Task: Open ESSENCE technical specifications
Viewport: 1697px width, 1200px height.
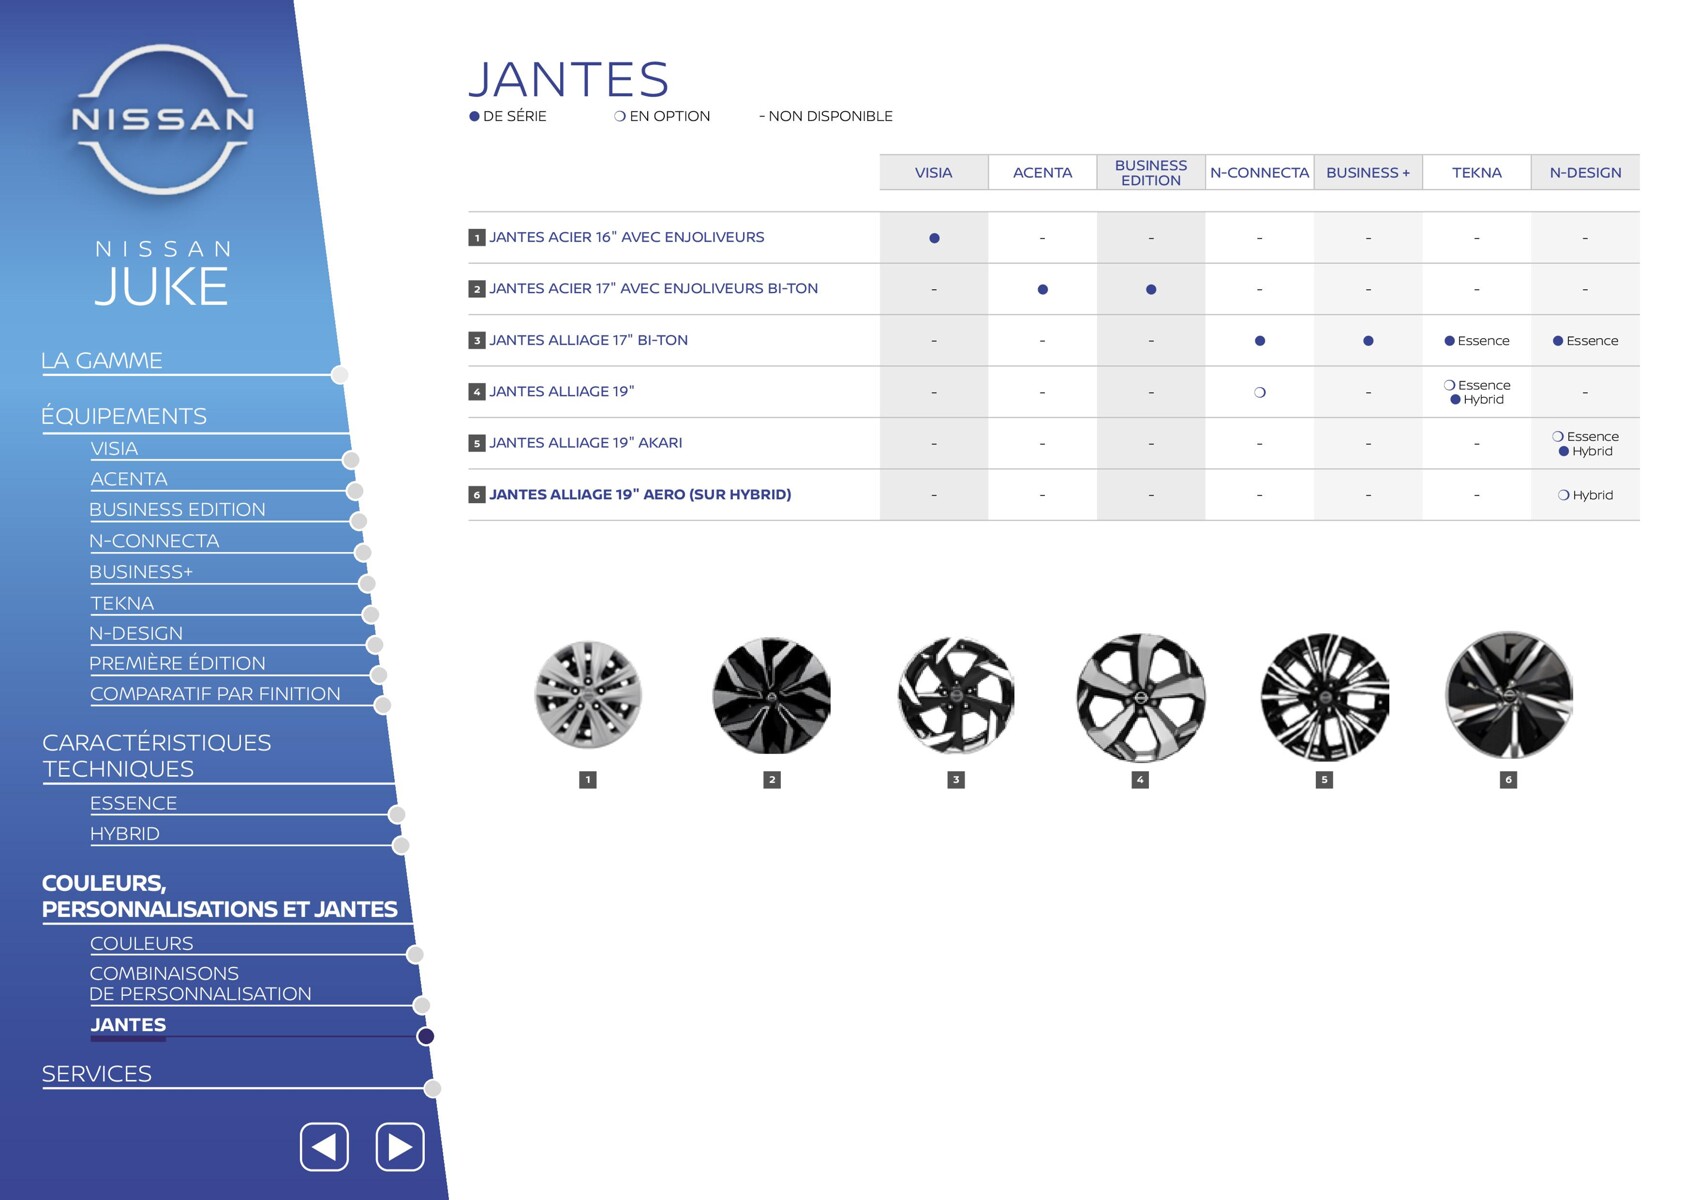Action: pos(133,803)
